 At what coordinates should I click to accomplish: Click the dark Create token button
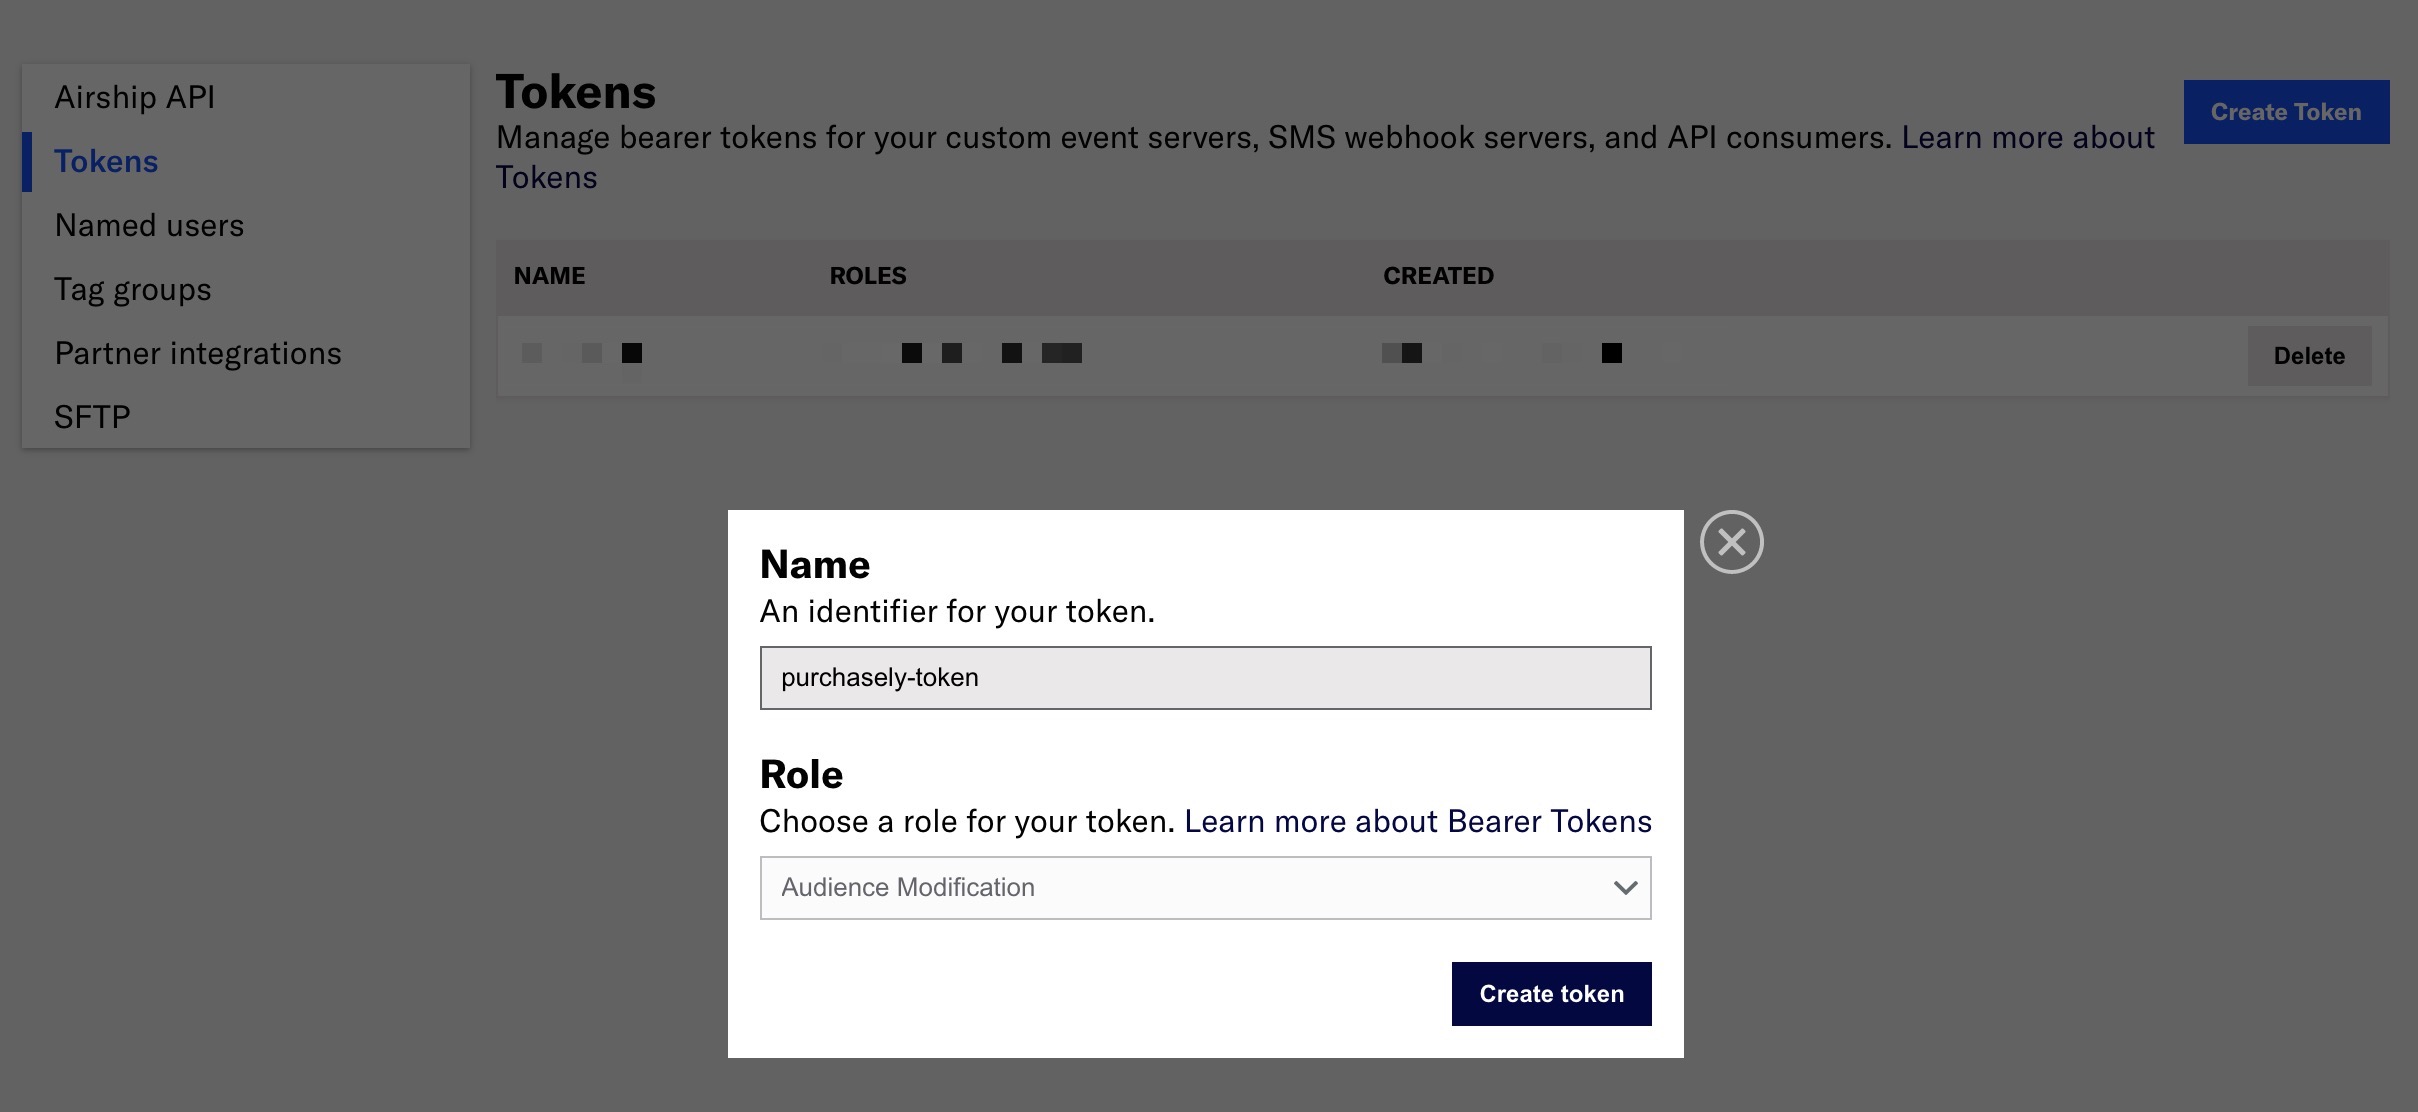pos(1551,994)
